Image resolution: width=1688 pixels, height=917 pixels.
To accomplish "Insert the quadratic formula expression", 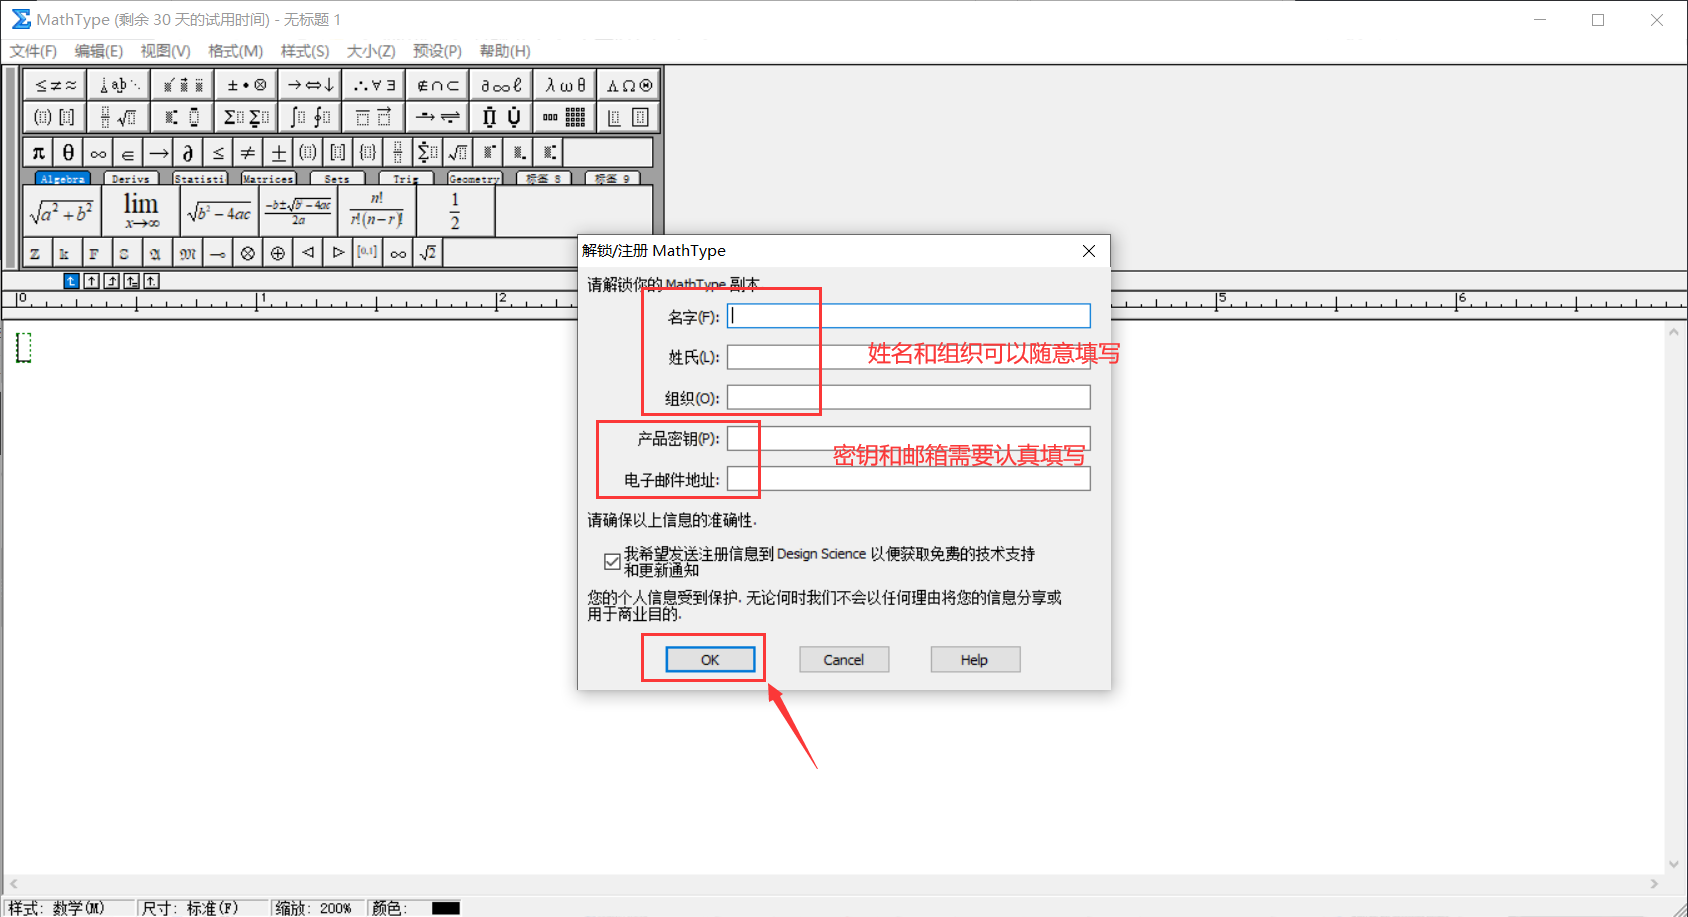I will tap(298, 211).
